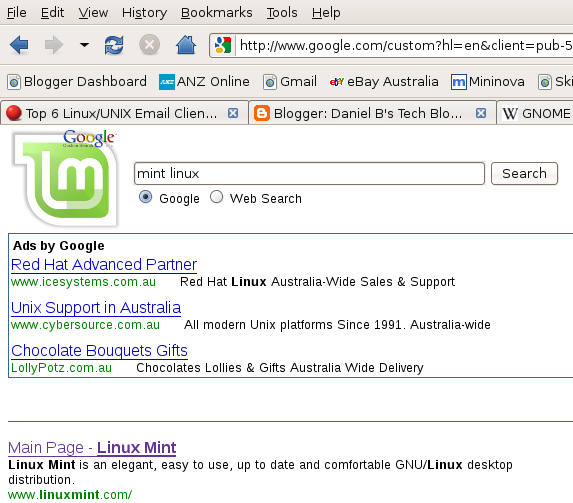
Task: Select the Google radio button
Action: (x=145, y=197)
